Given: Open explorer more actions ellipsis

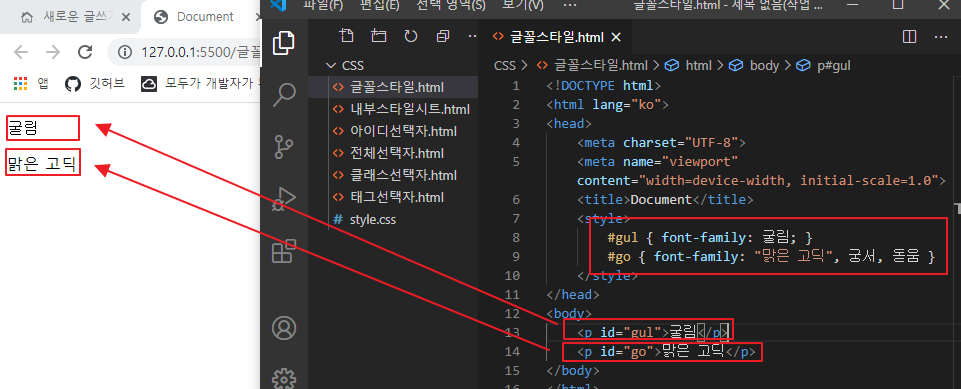Looking at the screenshot, I should tap(472, 36).
